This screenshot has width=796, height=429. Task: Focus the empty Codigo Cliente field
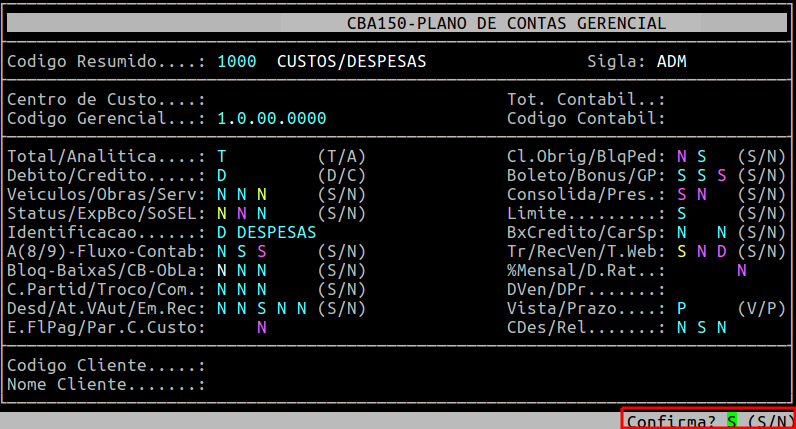click(260, 365)
